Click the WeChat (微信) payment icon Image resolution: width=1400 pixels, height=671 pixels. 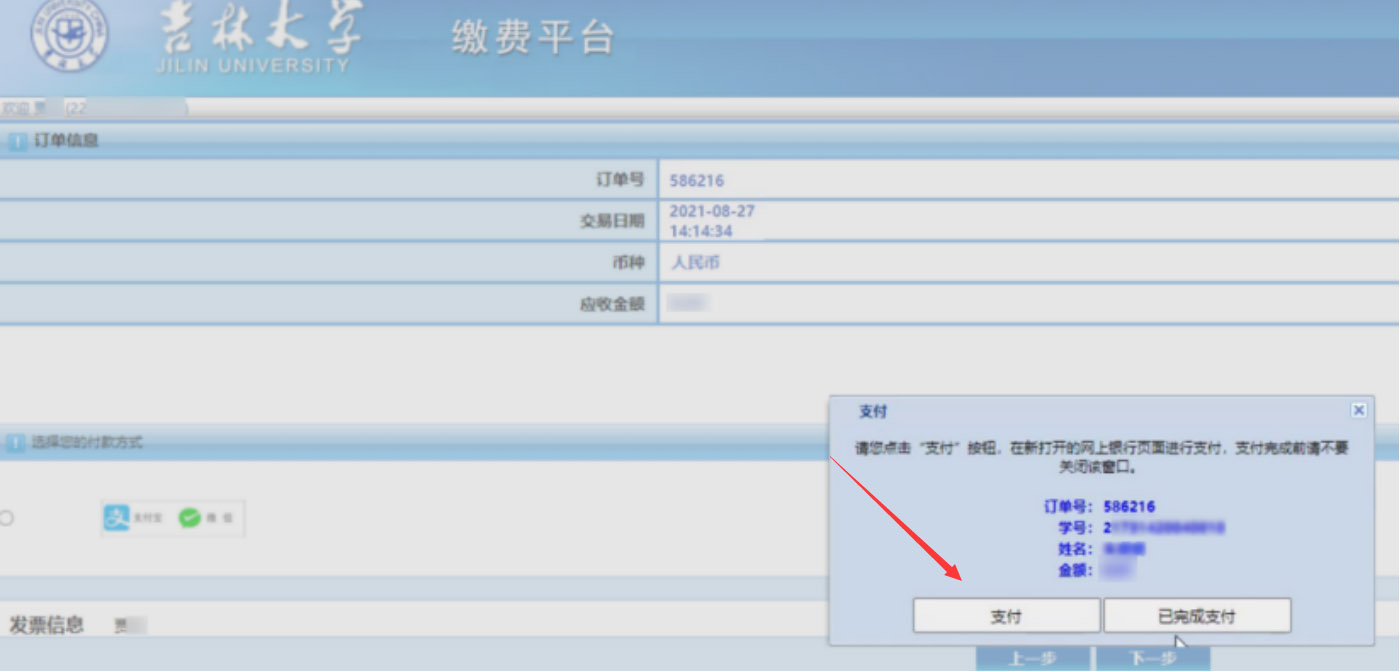190,518
